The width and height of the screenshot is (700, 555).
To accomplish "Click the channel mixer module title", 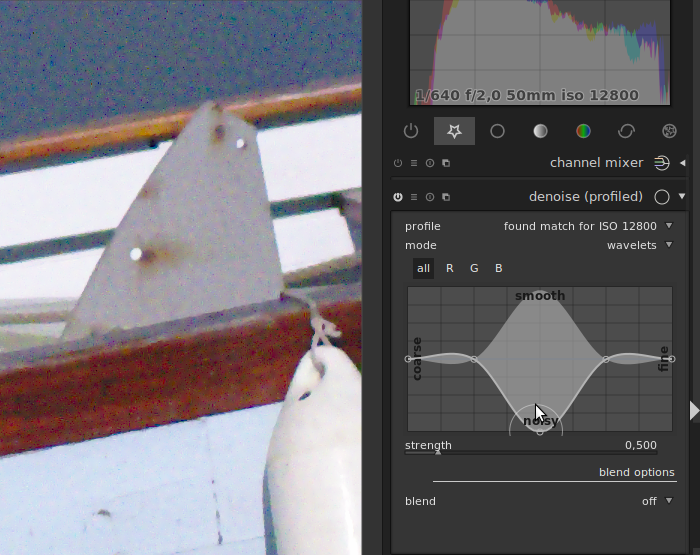I will (x=596, y=163).
